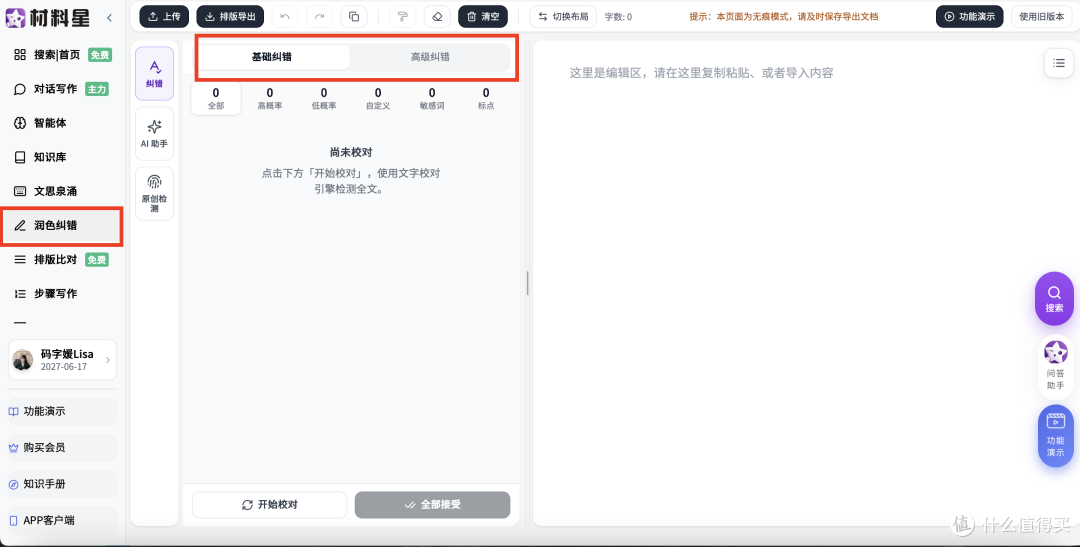Open the 原创检测 fingerprint tool
1080x547 pixels.
pos(154,194)
